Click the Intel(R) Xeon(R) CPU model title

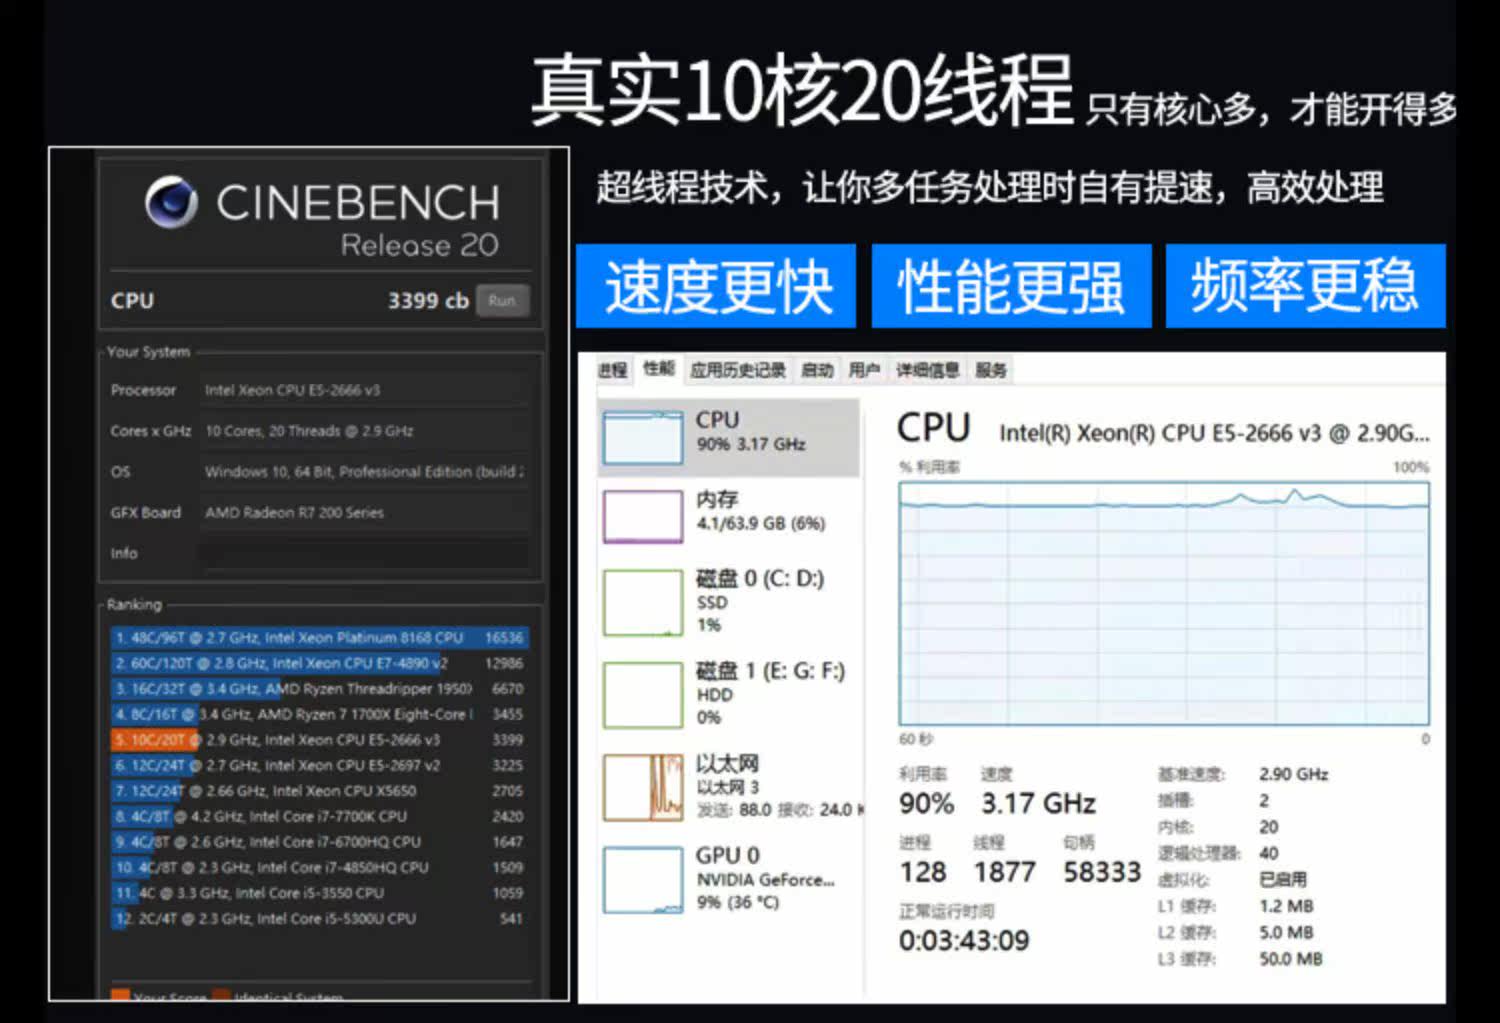[1215, 433]
